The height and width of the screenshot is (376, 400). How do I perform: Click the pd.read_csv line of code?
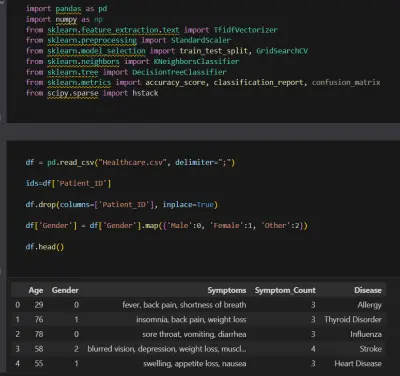tap(130, 162)
